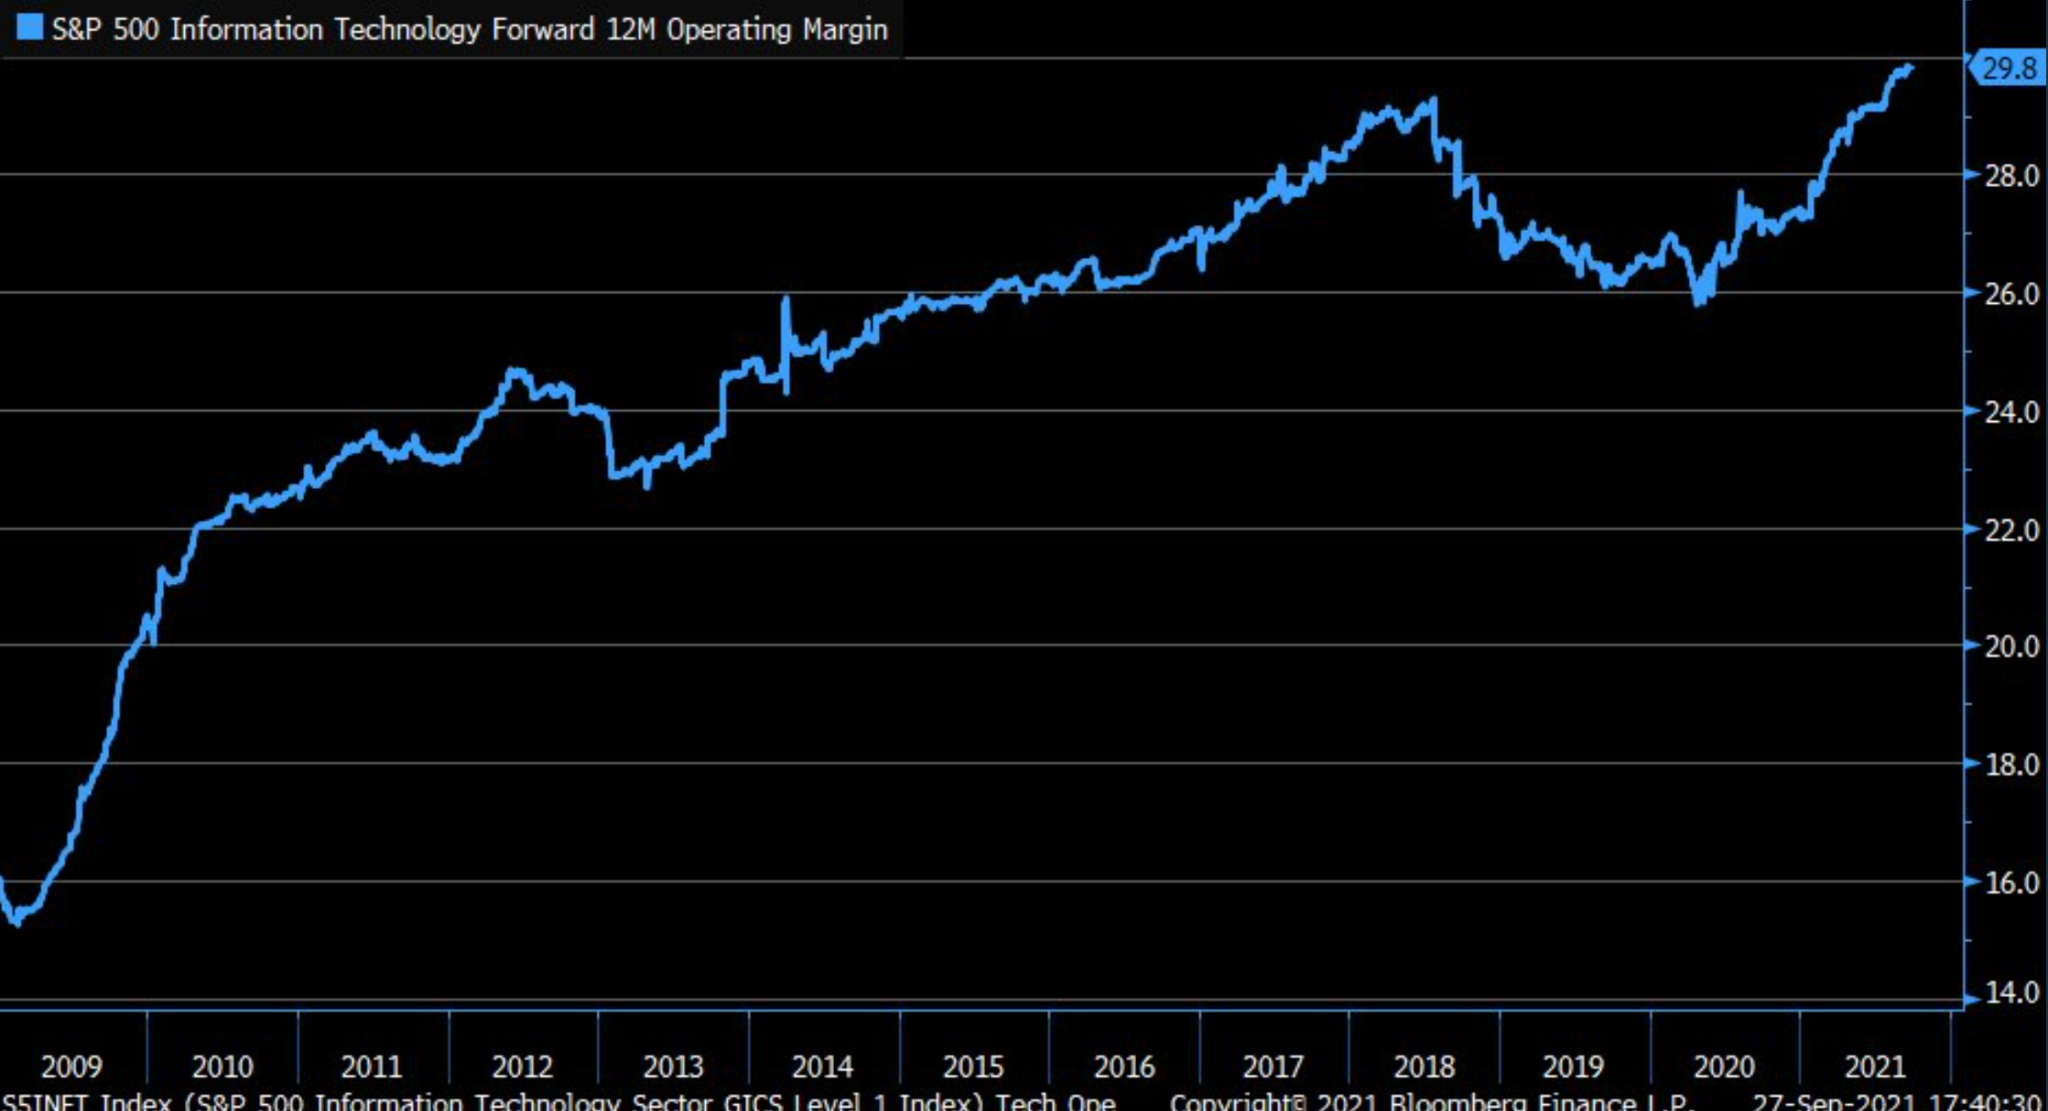Click the Bloomberg Finance copyright notice
Image resolution: width=2048 pixels, height=1111 pixels.
[x=1430, y=1101]
